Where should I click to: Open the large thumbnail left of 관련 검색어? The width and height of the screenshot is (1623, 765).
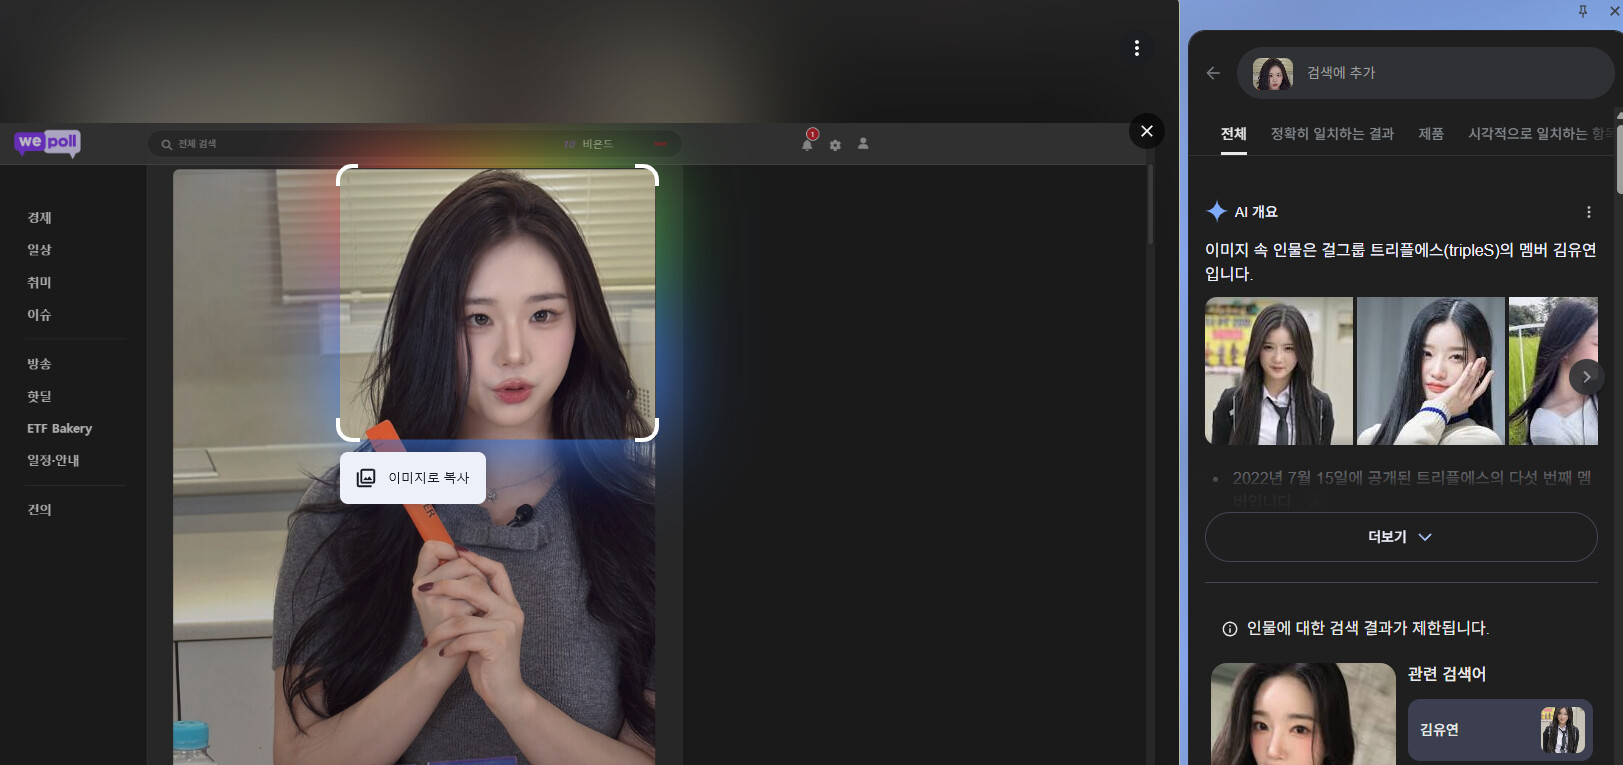point(1303,714)
